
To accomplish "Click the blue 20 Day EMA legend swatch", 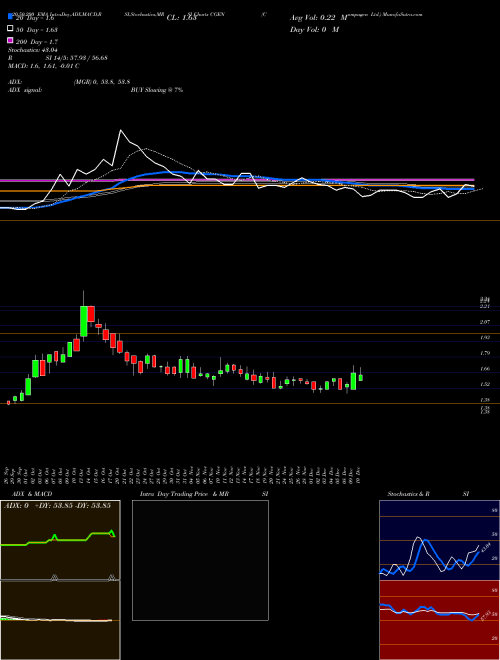I will pyautogui.click(x=10, y=18).
